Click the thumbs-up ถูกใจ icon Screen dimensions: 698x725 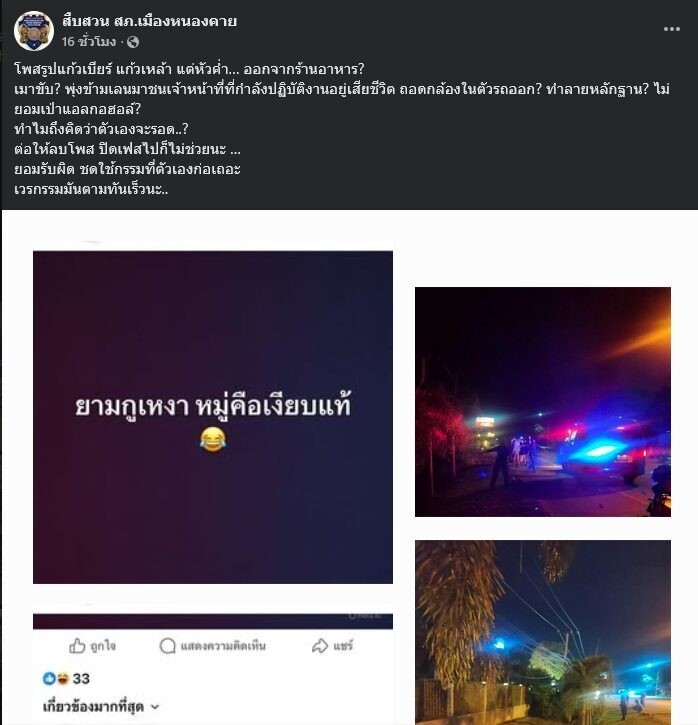coord(77,645)
